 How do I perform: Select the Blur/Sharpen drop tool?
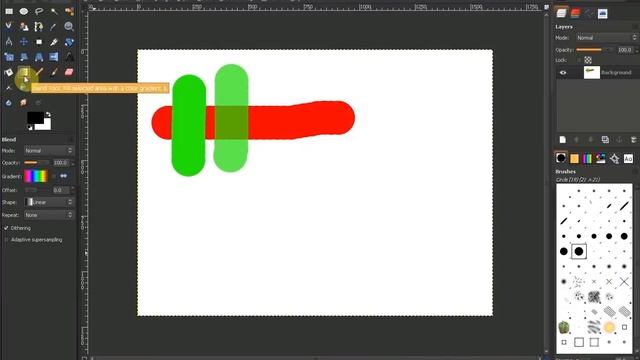(9, 102)
